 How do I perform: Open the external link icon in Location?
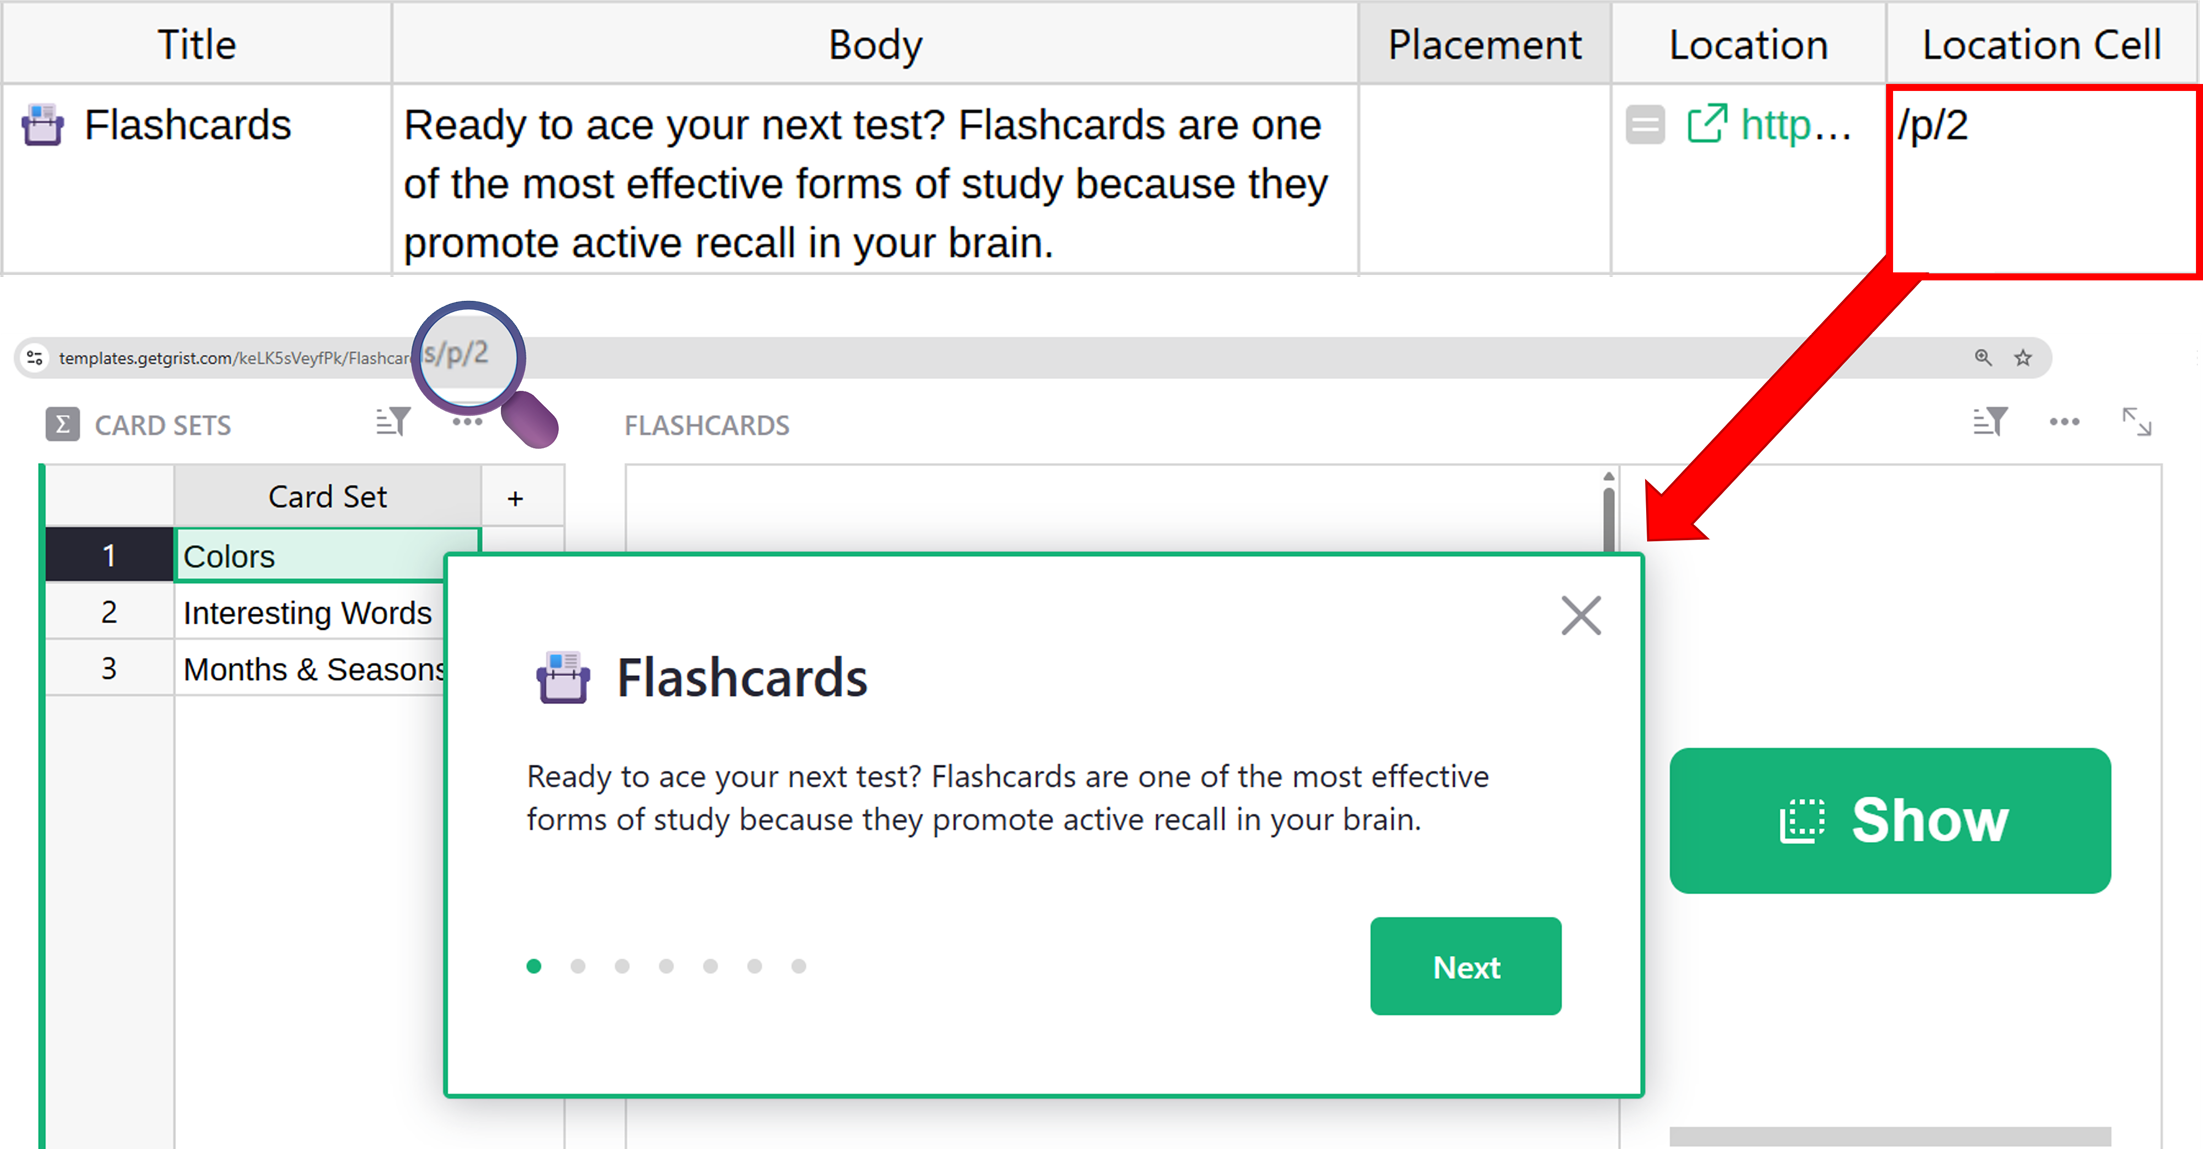coord(1706,125)
